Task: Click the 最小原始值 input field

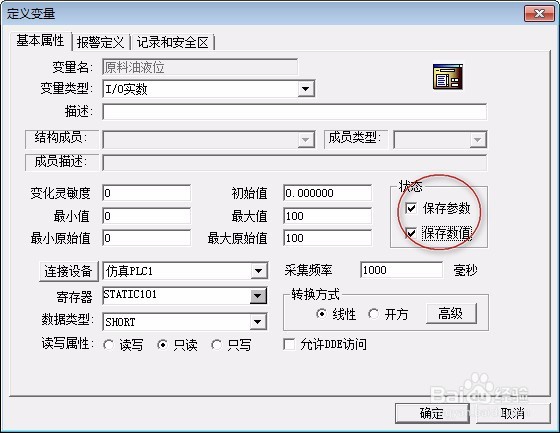Action: (x=146, y=238)
